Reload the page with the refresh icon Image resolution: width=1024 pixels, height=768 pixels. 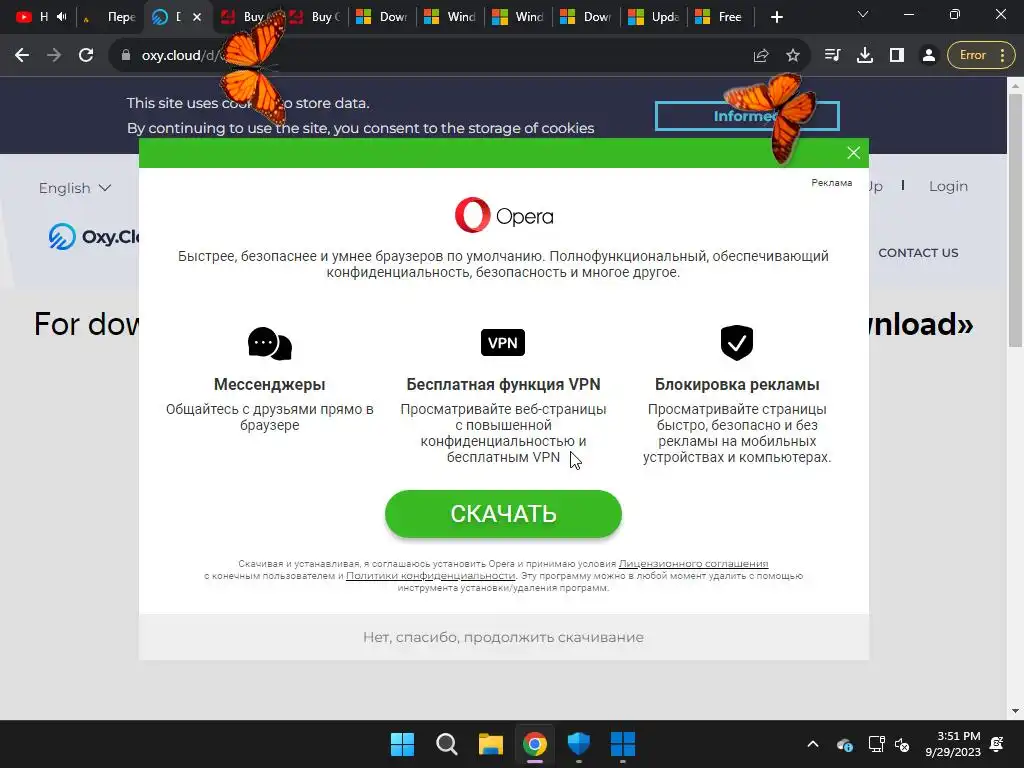click(x=86, y=56)
